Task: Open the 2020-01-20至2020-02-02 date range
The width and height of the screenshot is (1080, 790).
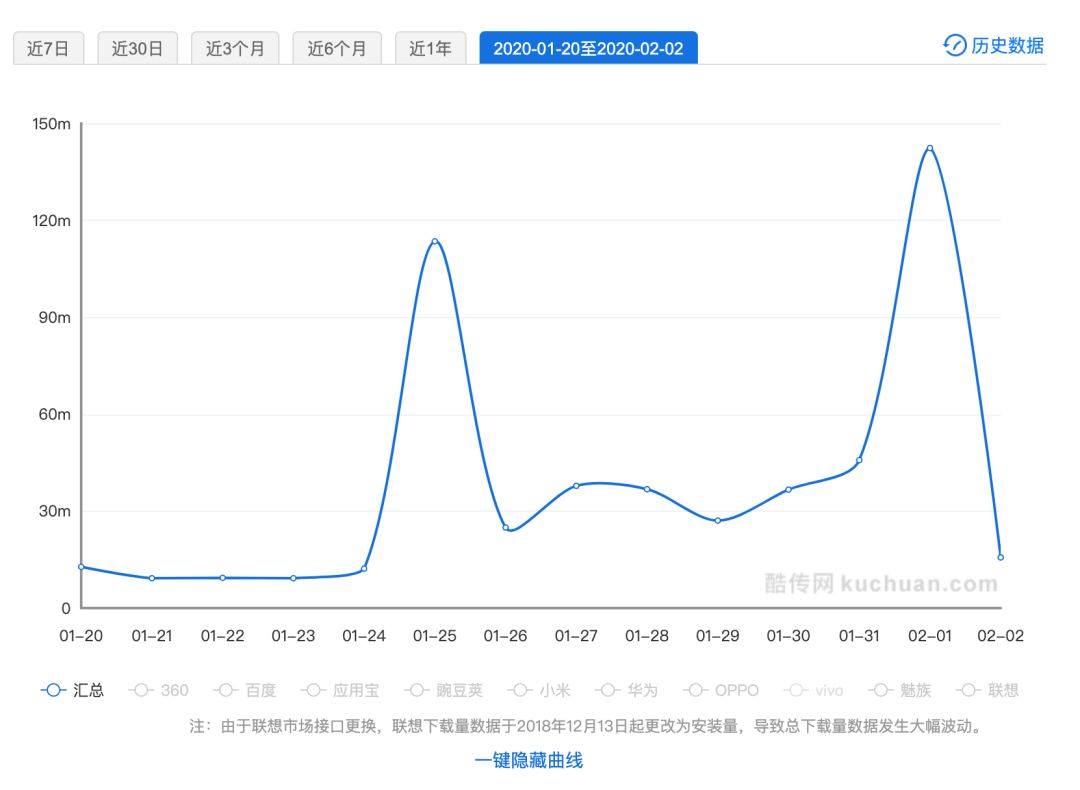Action: [588, 47]
